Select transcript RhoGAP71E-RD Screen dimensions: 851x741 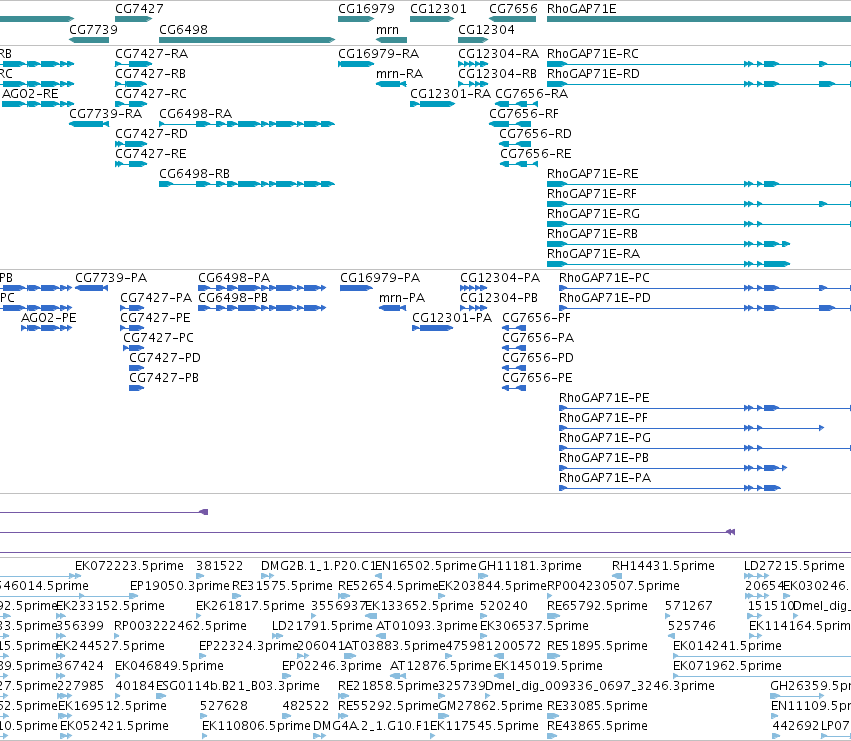click(x=593, y=74)
